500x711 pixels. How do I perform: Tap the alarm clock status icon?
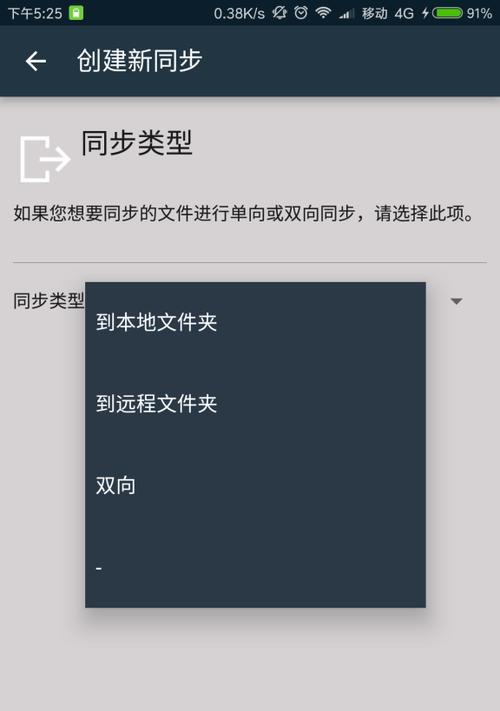(301, 13)
